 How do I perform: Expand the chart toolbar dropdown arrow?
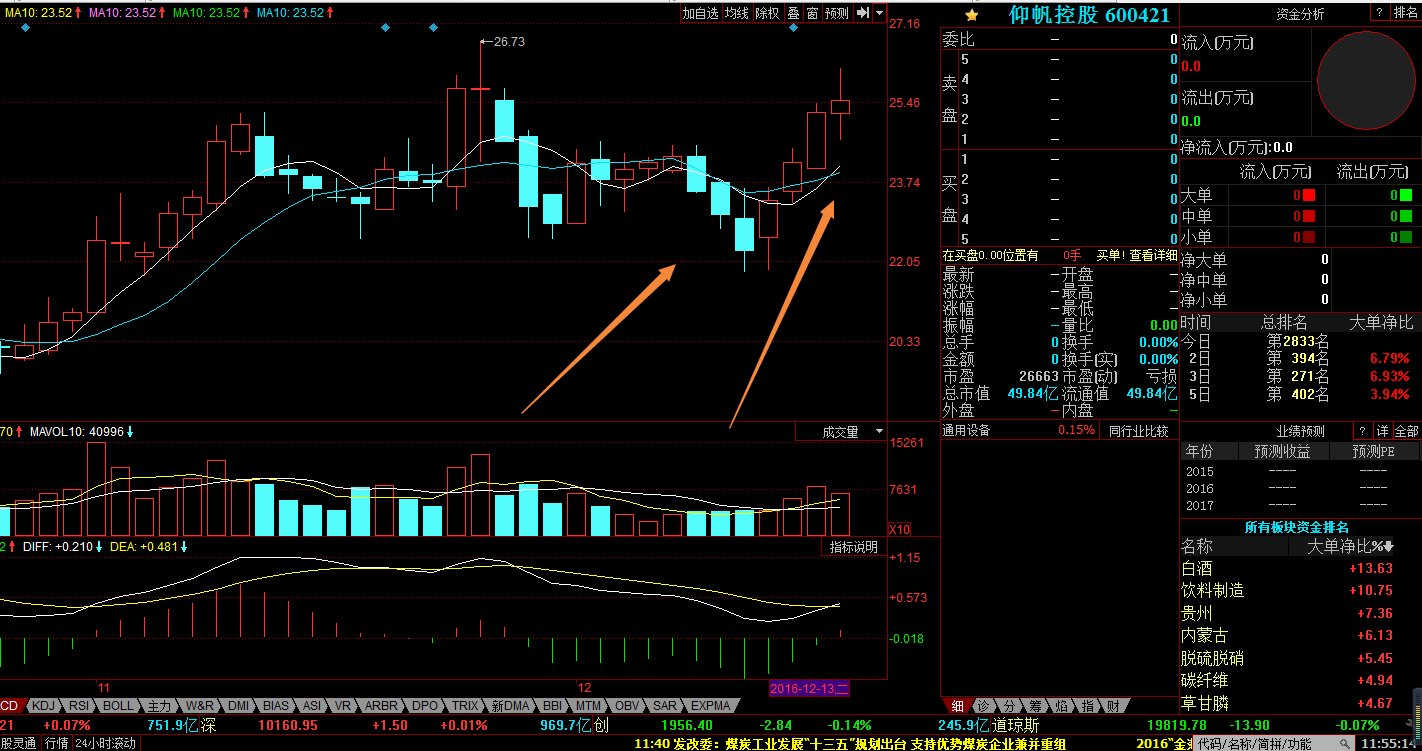pyautogui.click(x=879, y=13)
